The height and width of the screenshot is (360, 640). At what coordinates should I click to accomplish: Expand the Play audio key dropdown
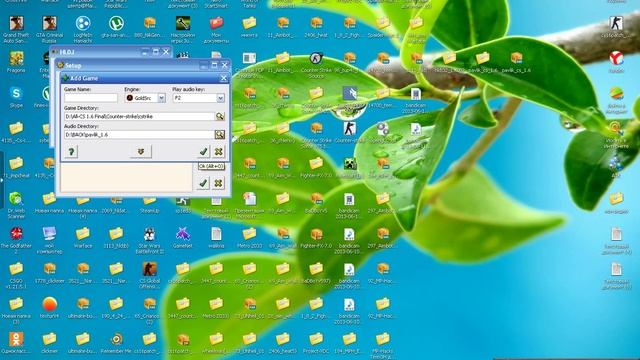click(220, 98)
